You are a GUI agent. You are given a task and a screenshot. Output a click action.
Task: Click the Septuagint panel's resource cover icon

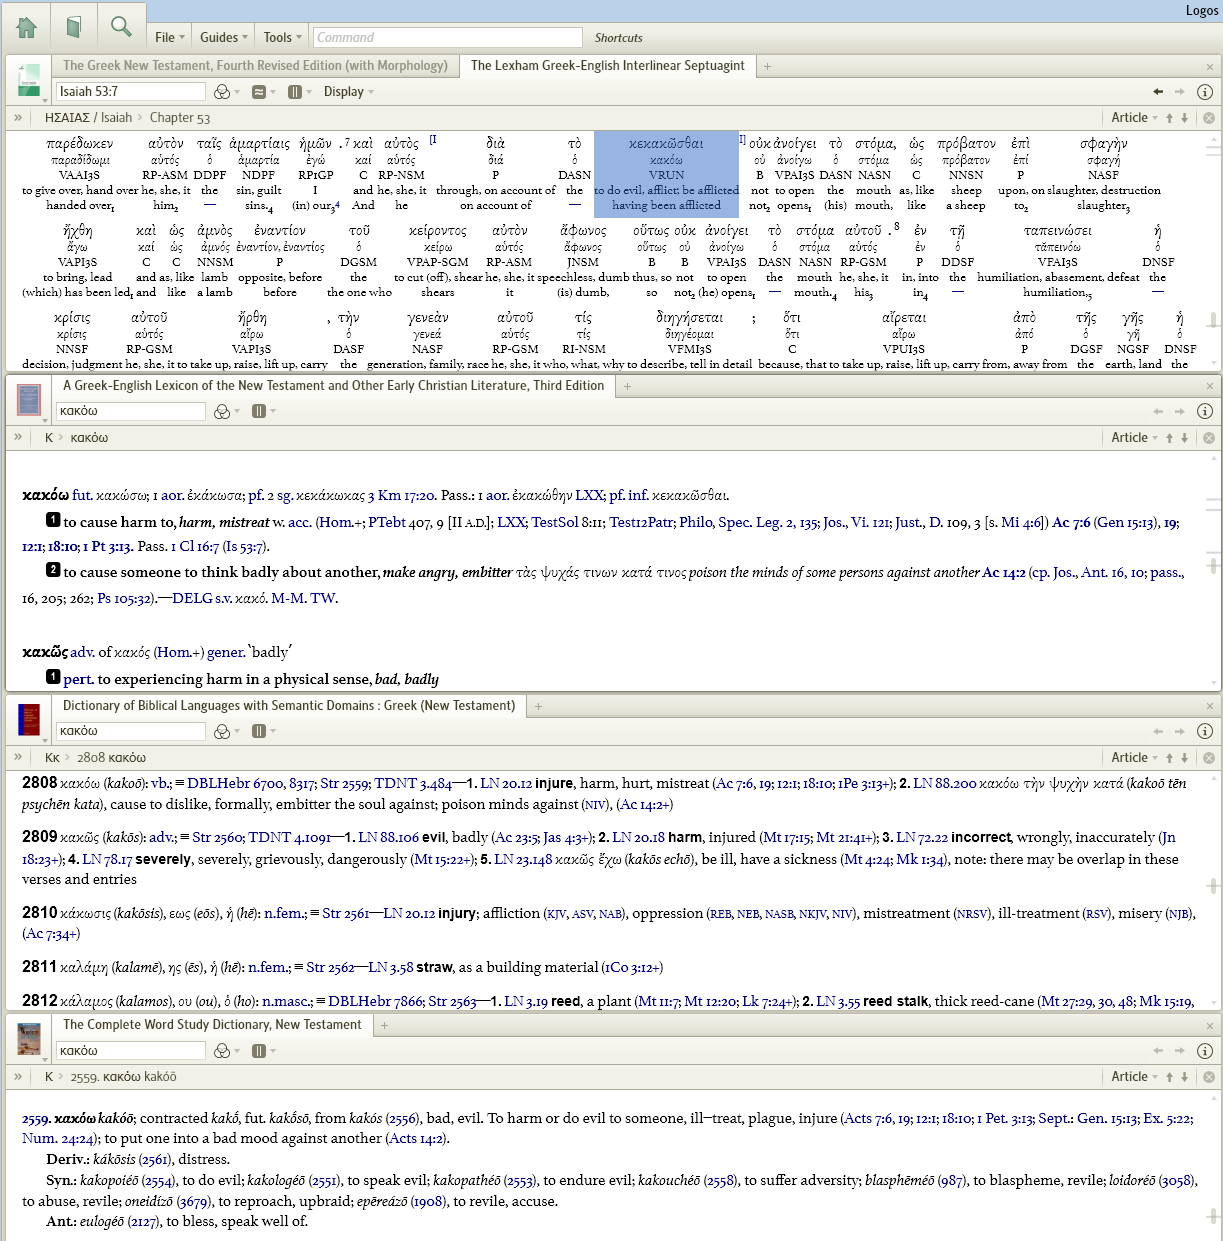(x=29, y=80)
